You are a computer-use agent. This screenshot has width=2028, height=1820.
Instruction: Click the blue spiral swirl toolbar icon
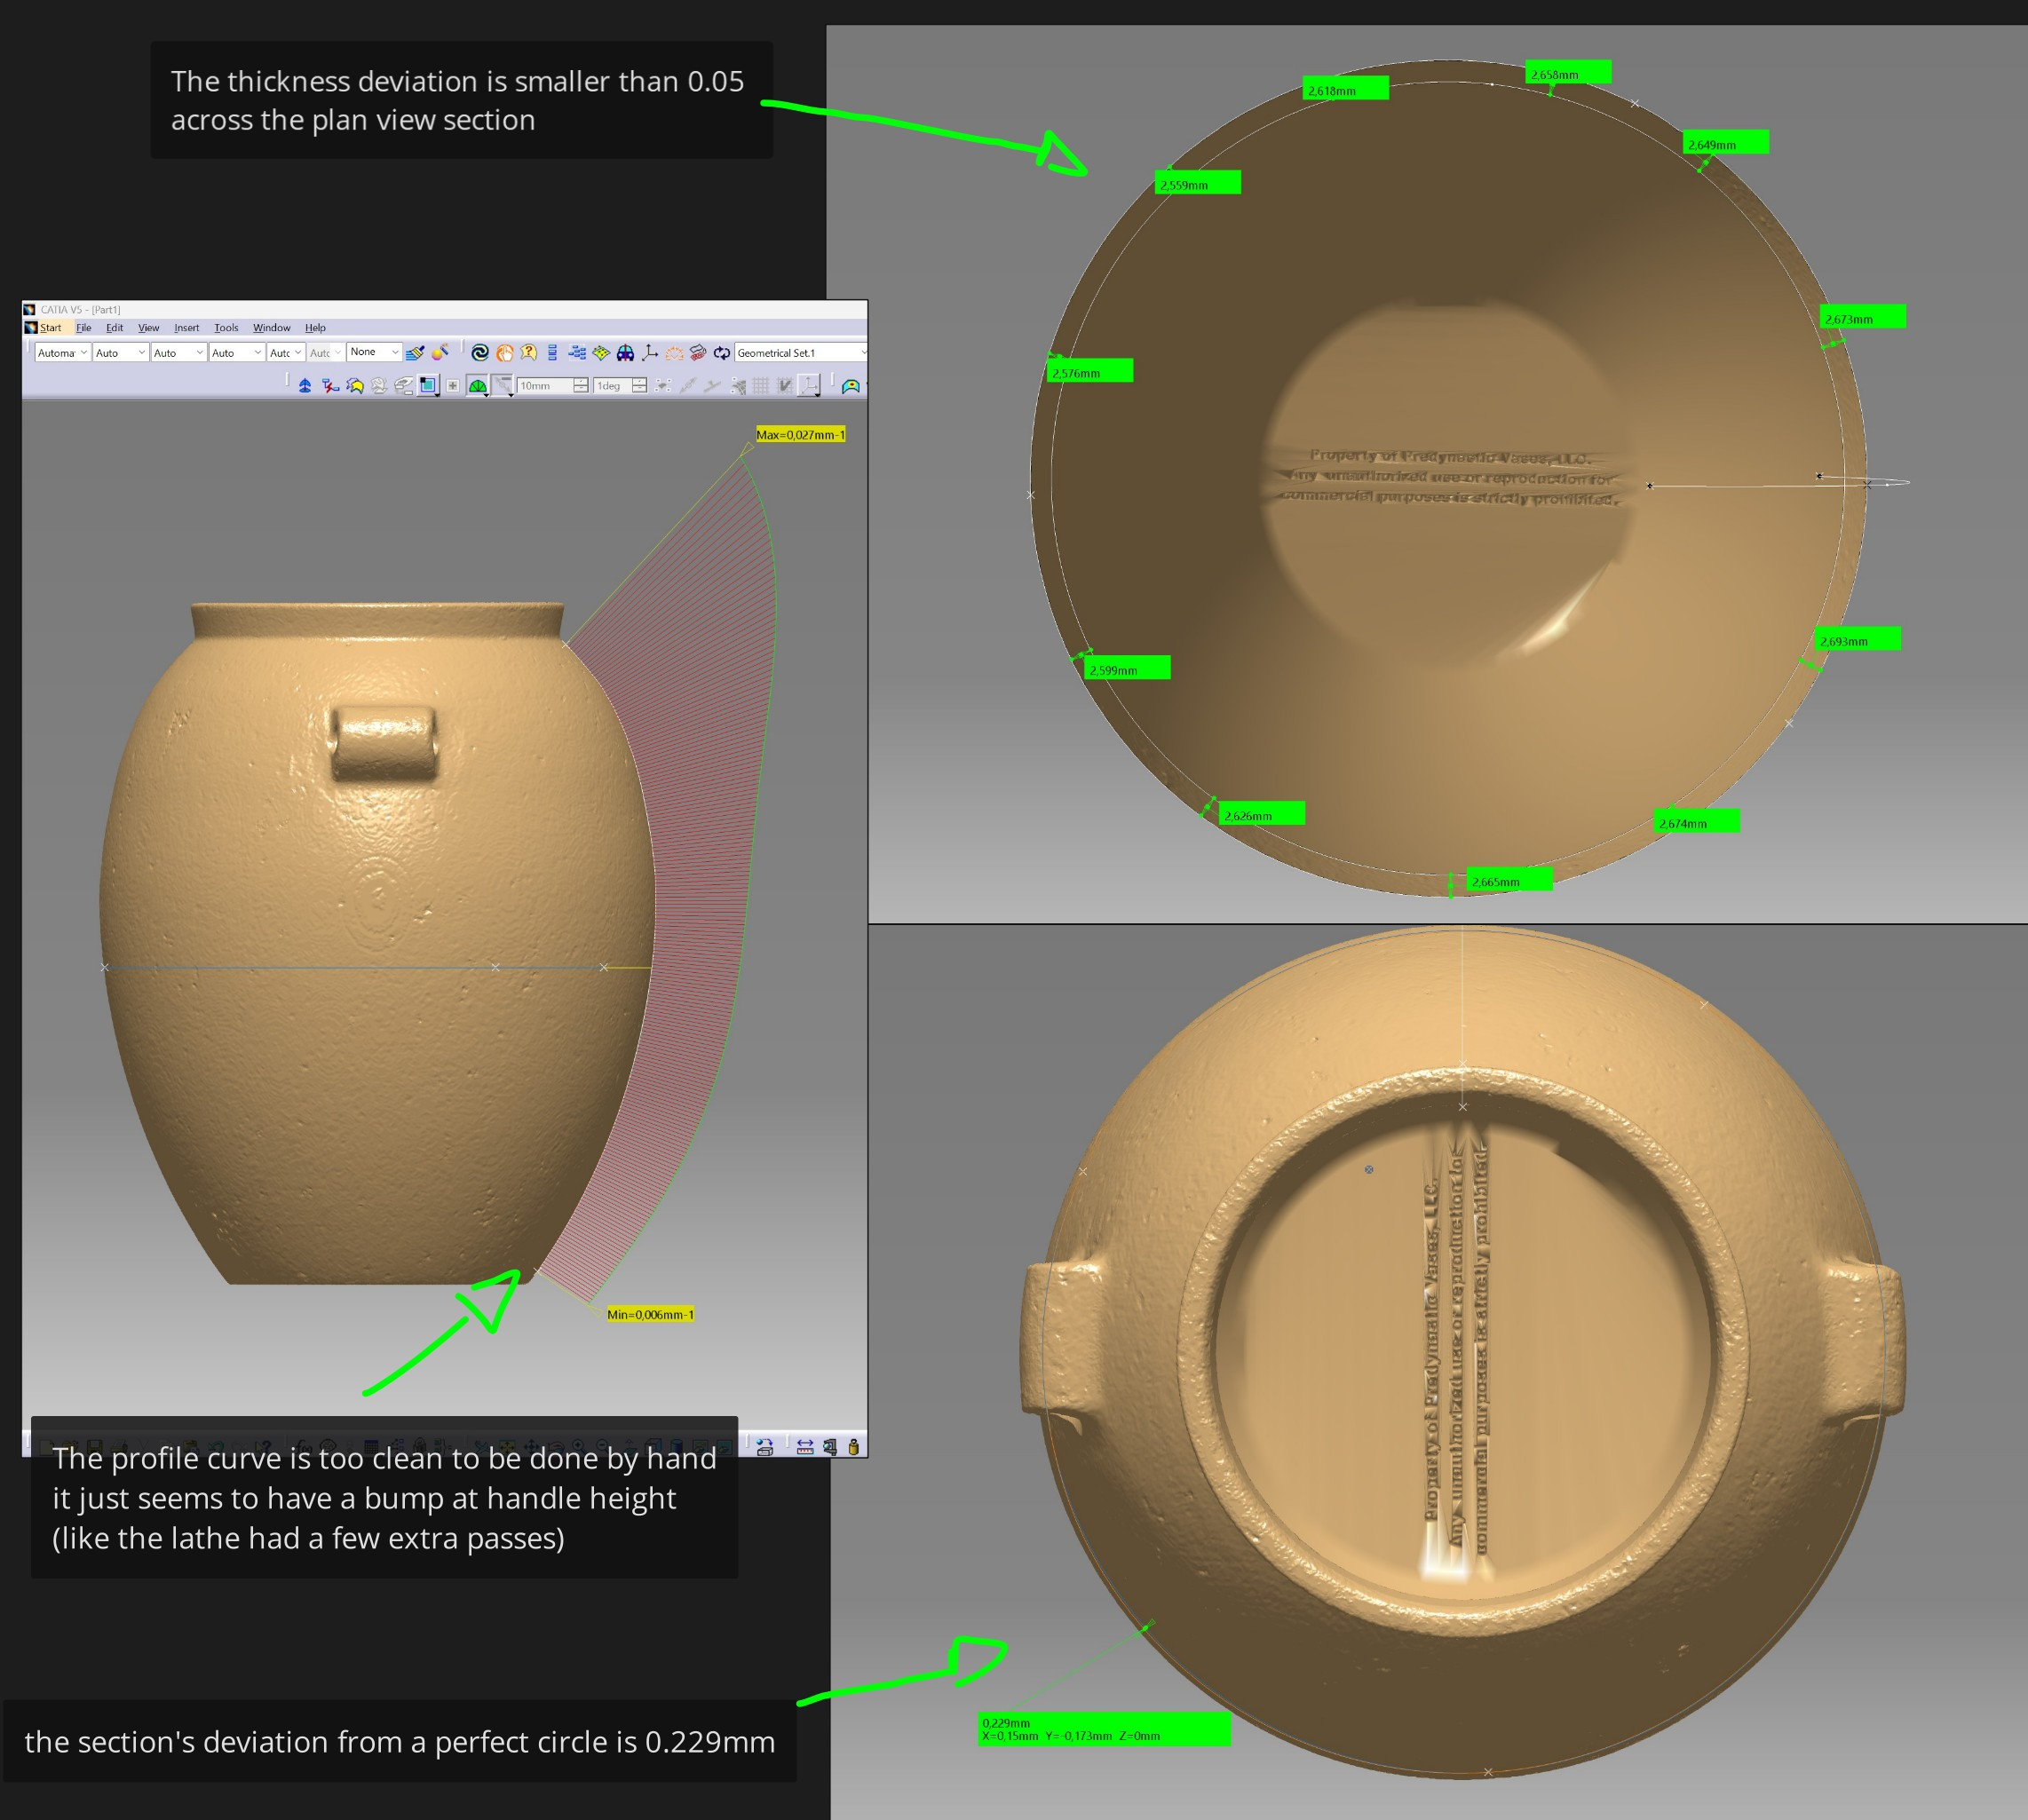[x=480, y=353]
